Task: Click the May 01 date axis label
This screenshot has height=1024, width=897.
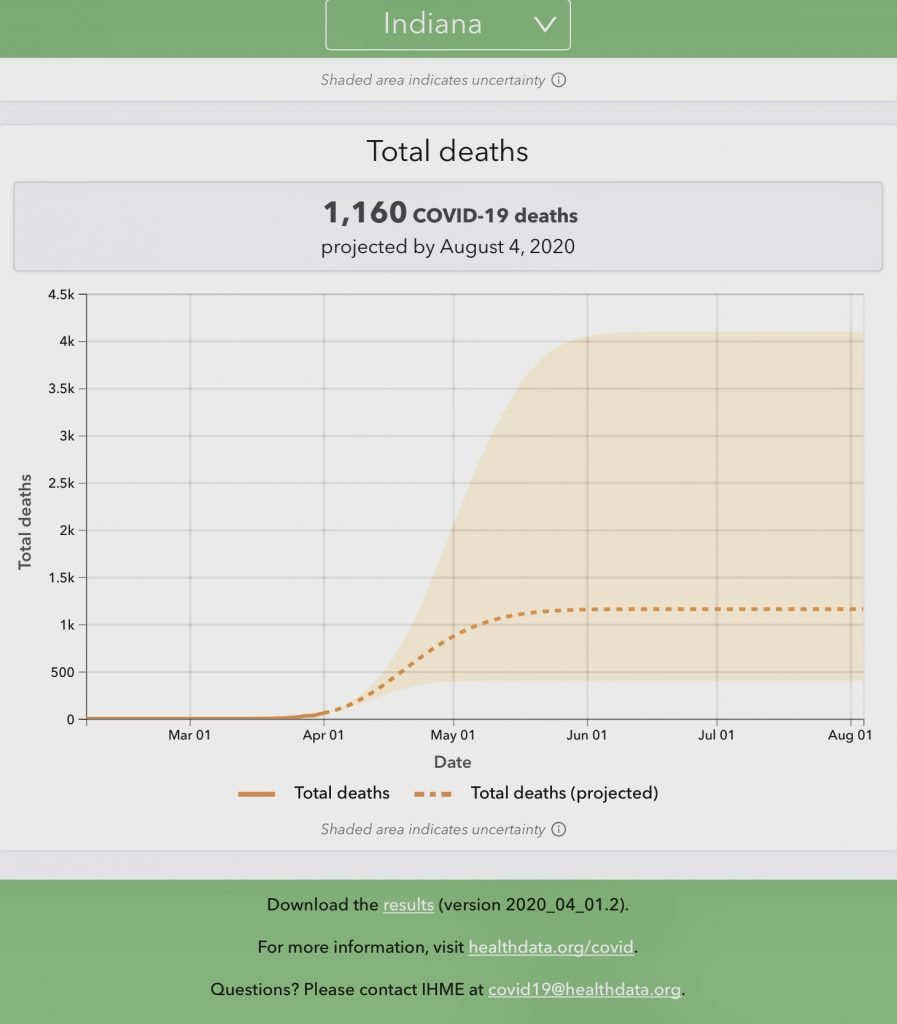Action: 452,735
